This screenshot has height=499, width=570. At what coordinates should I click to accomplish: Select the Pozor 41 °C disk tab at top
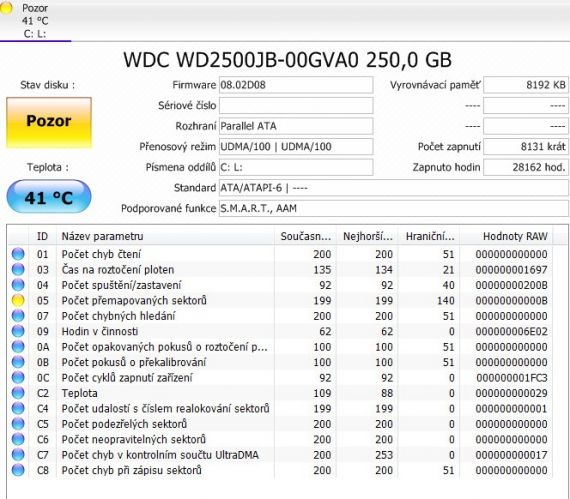pyautogui.click(x=35, y=21)
